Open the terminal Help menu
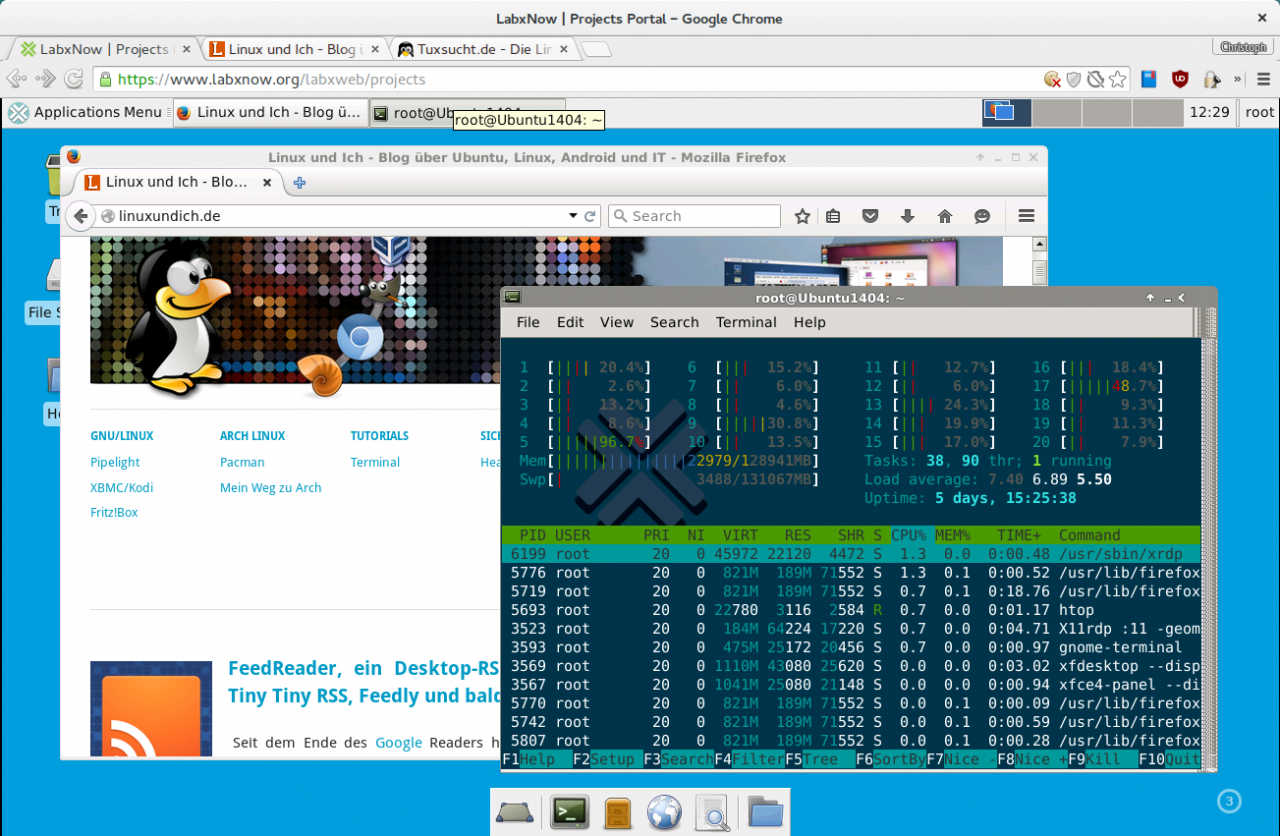The width and height of the screenshot is (1280, 836). 810,322
